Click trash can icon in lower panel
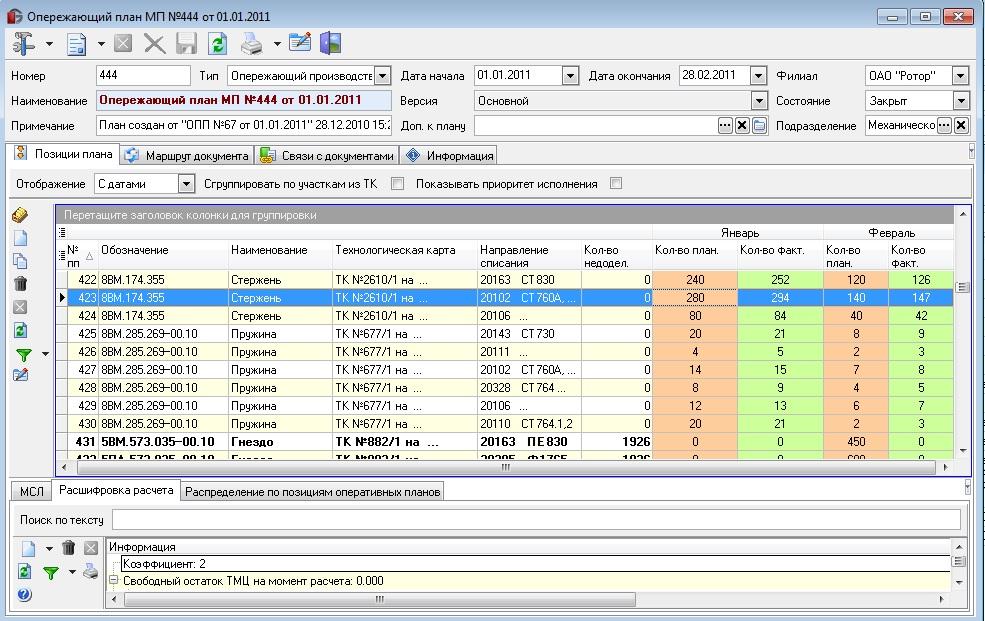This screenshot has width=985, height=621. coord(68,548)
